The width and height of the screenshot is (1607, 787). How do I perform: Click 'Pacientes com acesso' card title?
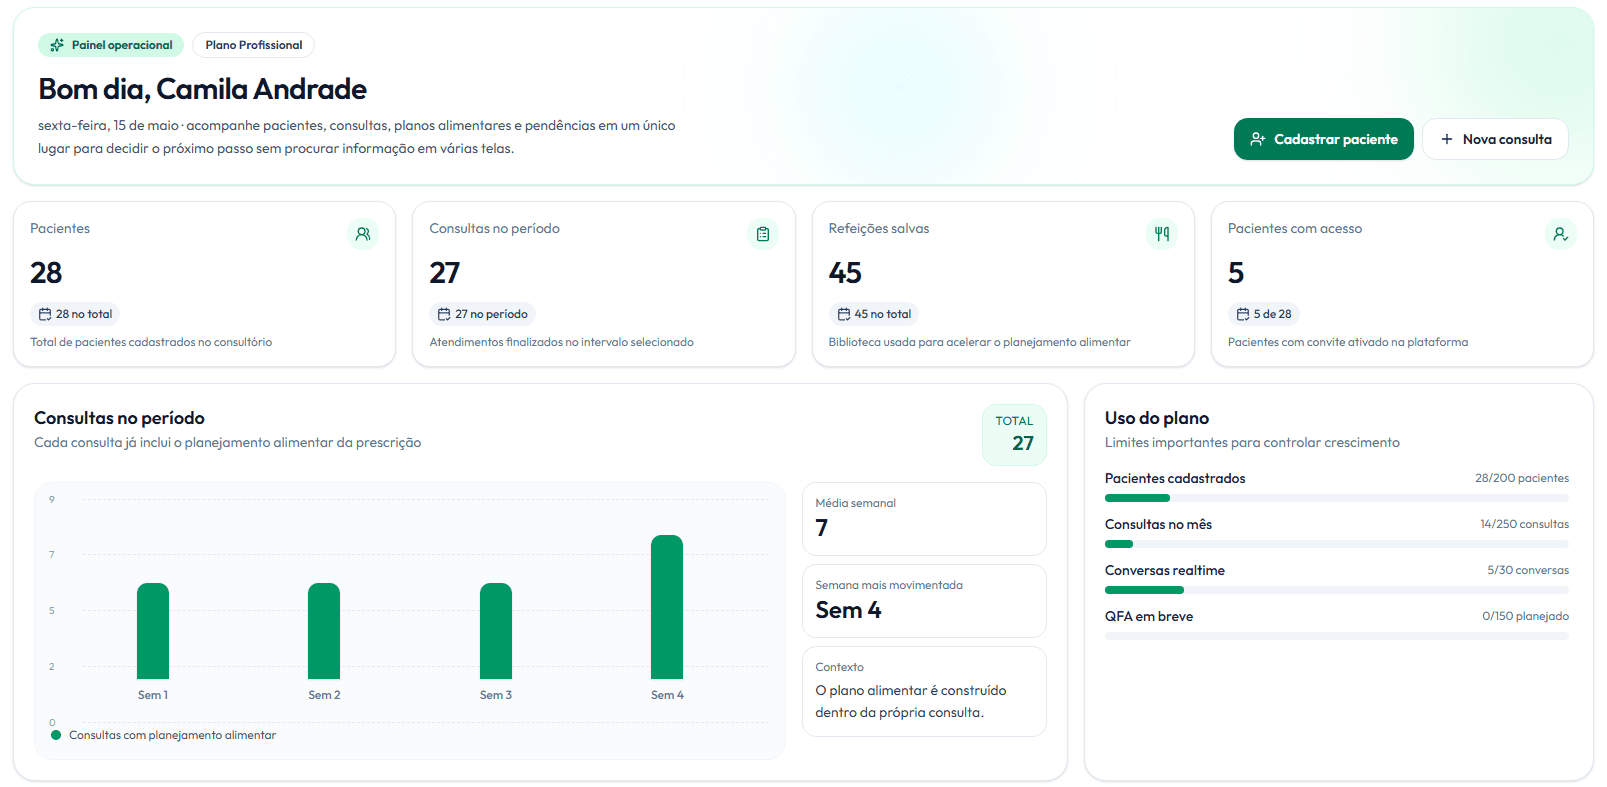tap(1295, 228)
